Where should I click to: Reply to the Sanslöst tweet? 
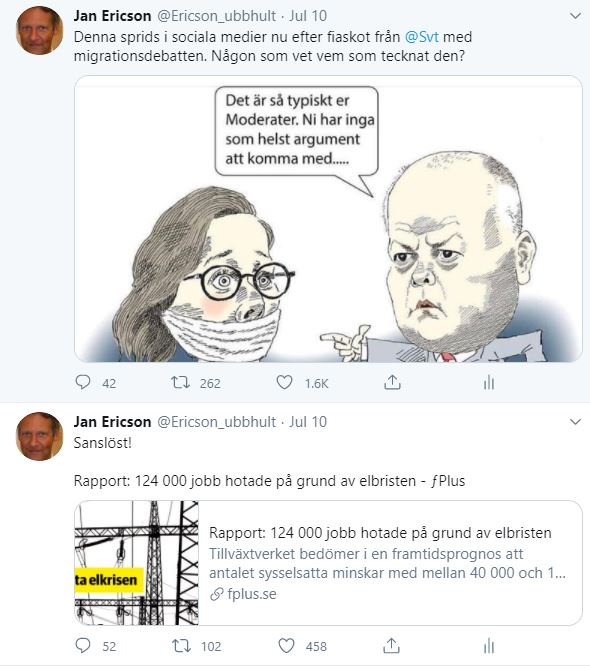pyautogui.click(x=83, y=645)
